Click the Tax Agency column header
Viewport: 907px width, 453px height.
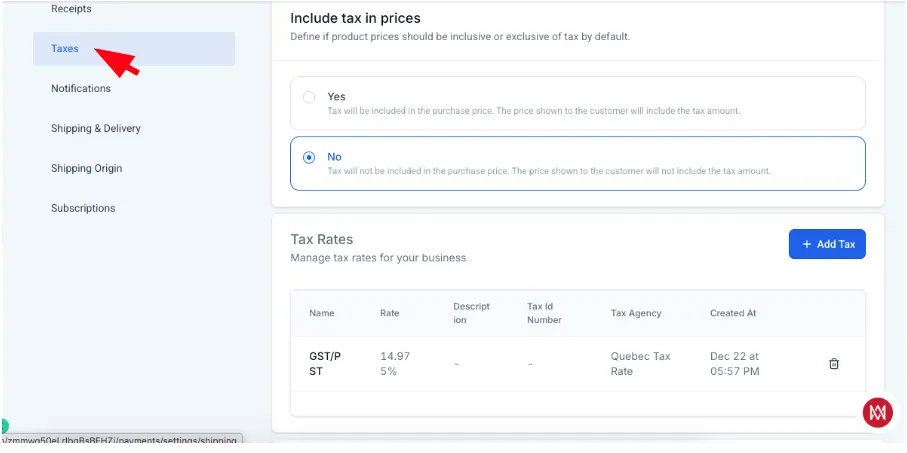point(636,313)
